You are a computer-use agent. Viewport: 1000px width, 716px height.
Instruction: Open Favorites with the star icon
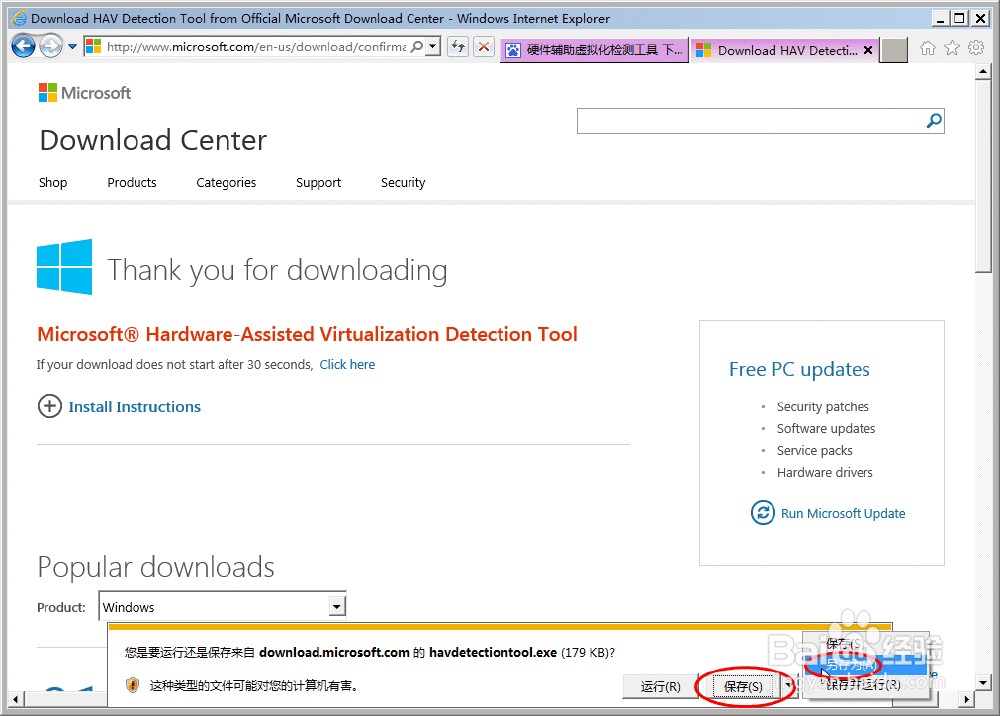click(x=952, y=48)
